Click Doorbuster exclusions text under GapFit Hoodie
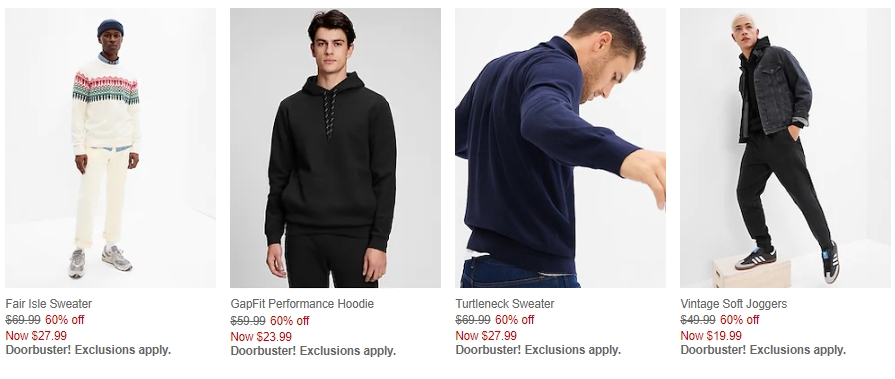Screen dimensions: 895x379 pyautogui.click(x=313, y=351)
